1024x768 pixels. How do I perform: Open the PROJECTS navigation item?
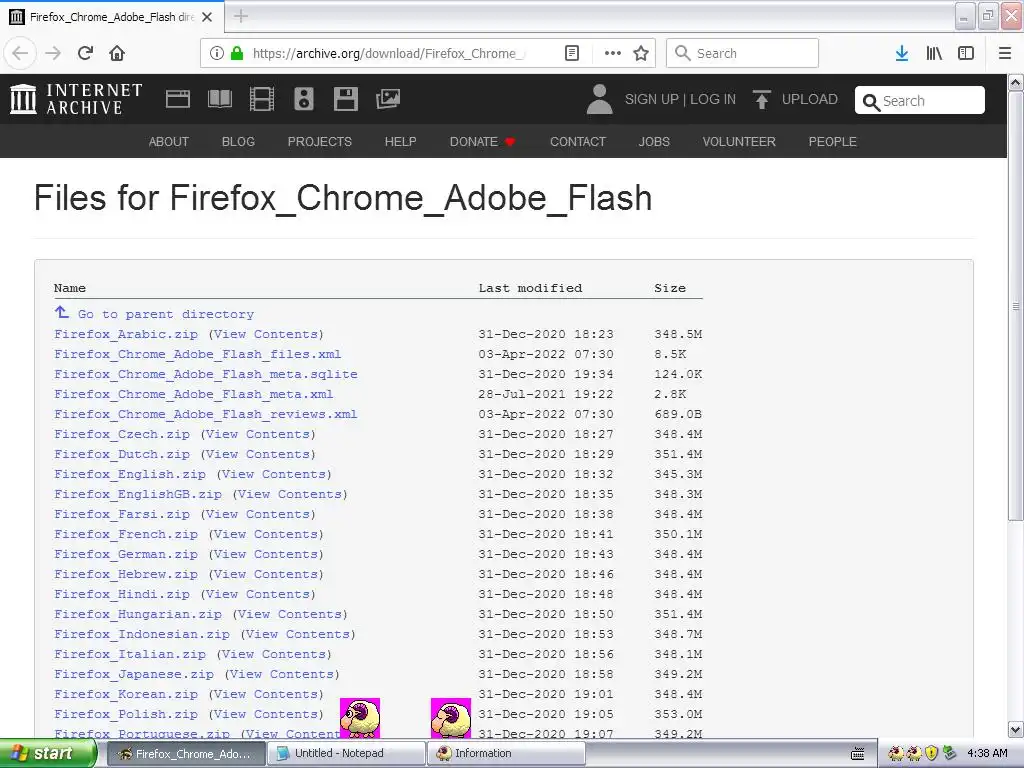point(319,142)
